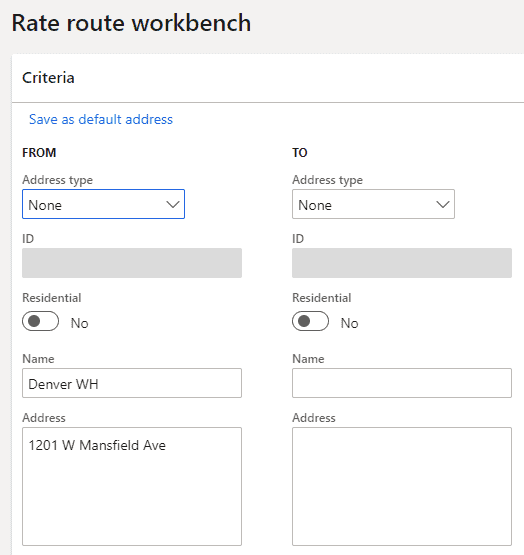Toggle the FROM Residential switch
The height and width of the screenshot is (555, 524).
[40, 321]
